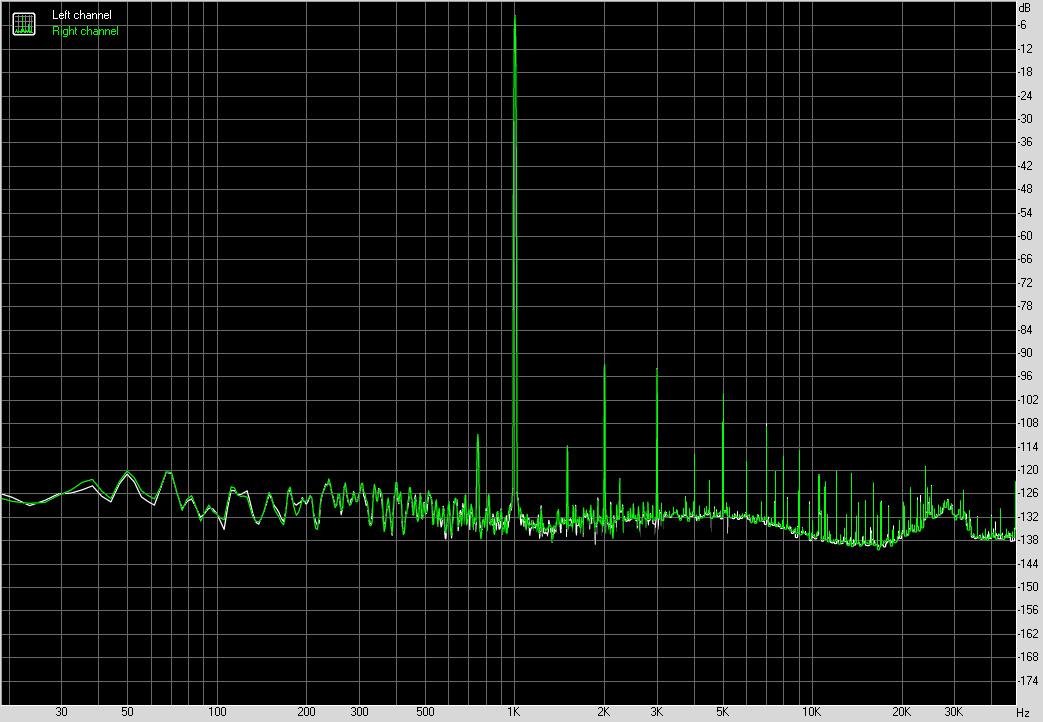This screenshot has height=722, width=1043.
Task: Click the 100 label on the frequency axis
Action: click(x=217, y=712)
